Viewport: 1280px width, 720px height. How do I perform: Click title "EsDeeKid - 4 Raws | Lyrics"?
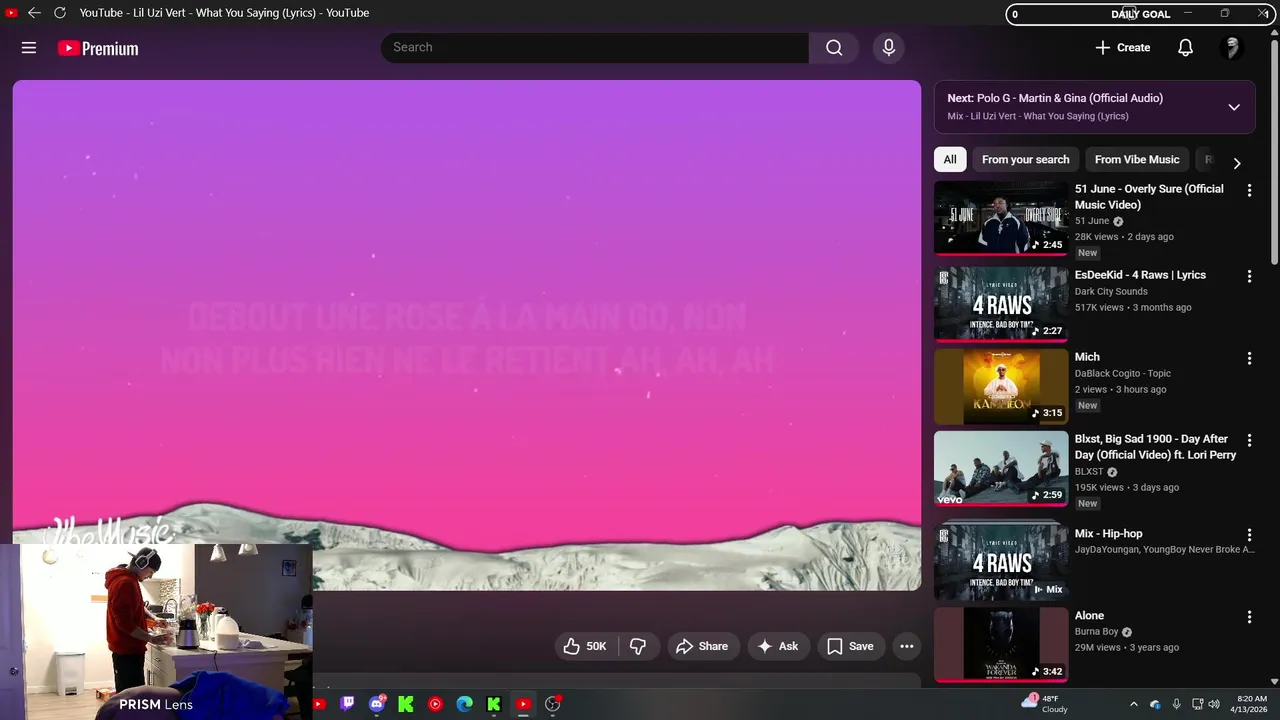coord(1140,275)
